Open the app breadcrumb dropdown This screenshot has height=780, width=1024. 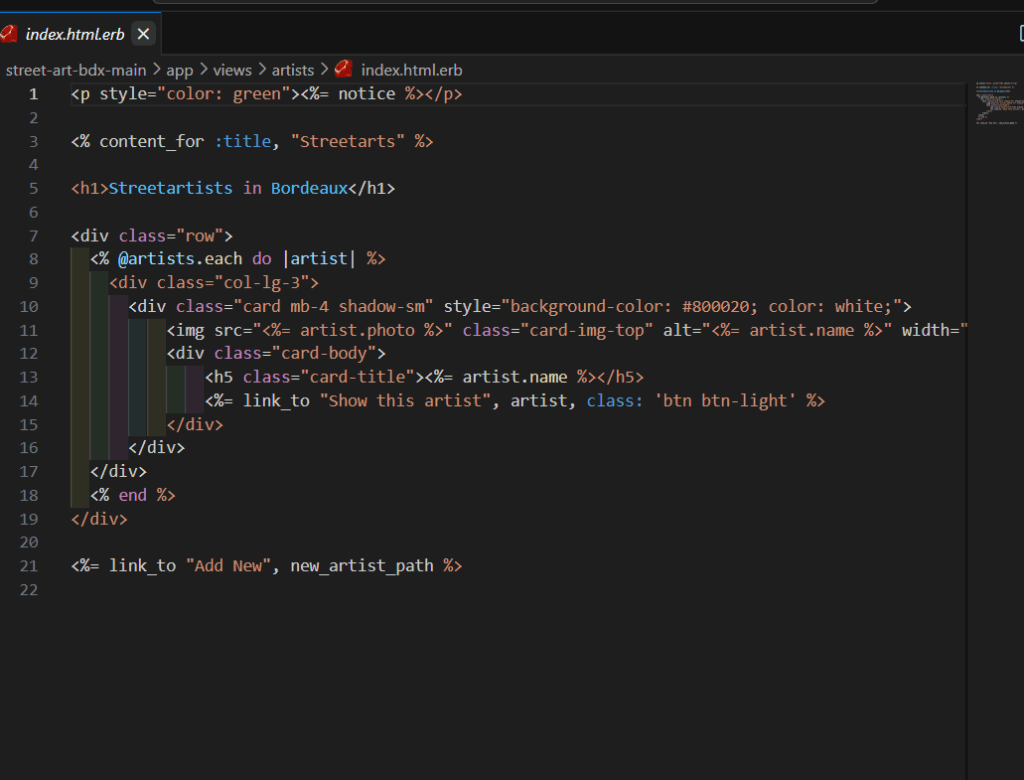point(179,69)
